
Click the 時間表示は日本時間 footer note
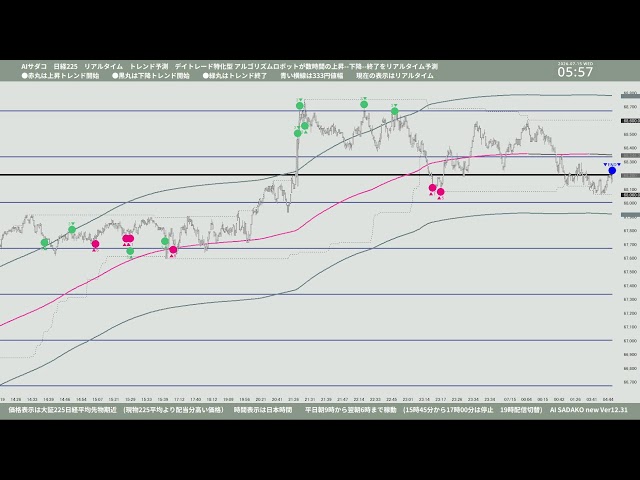(263, 409)
